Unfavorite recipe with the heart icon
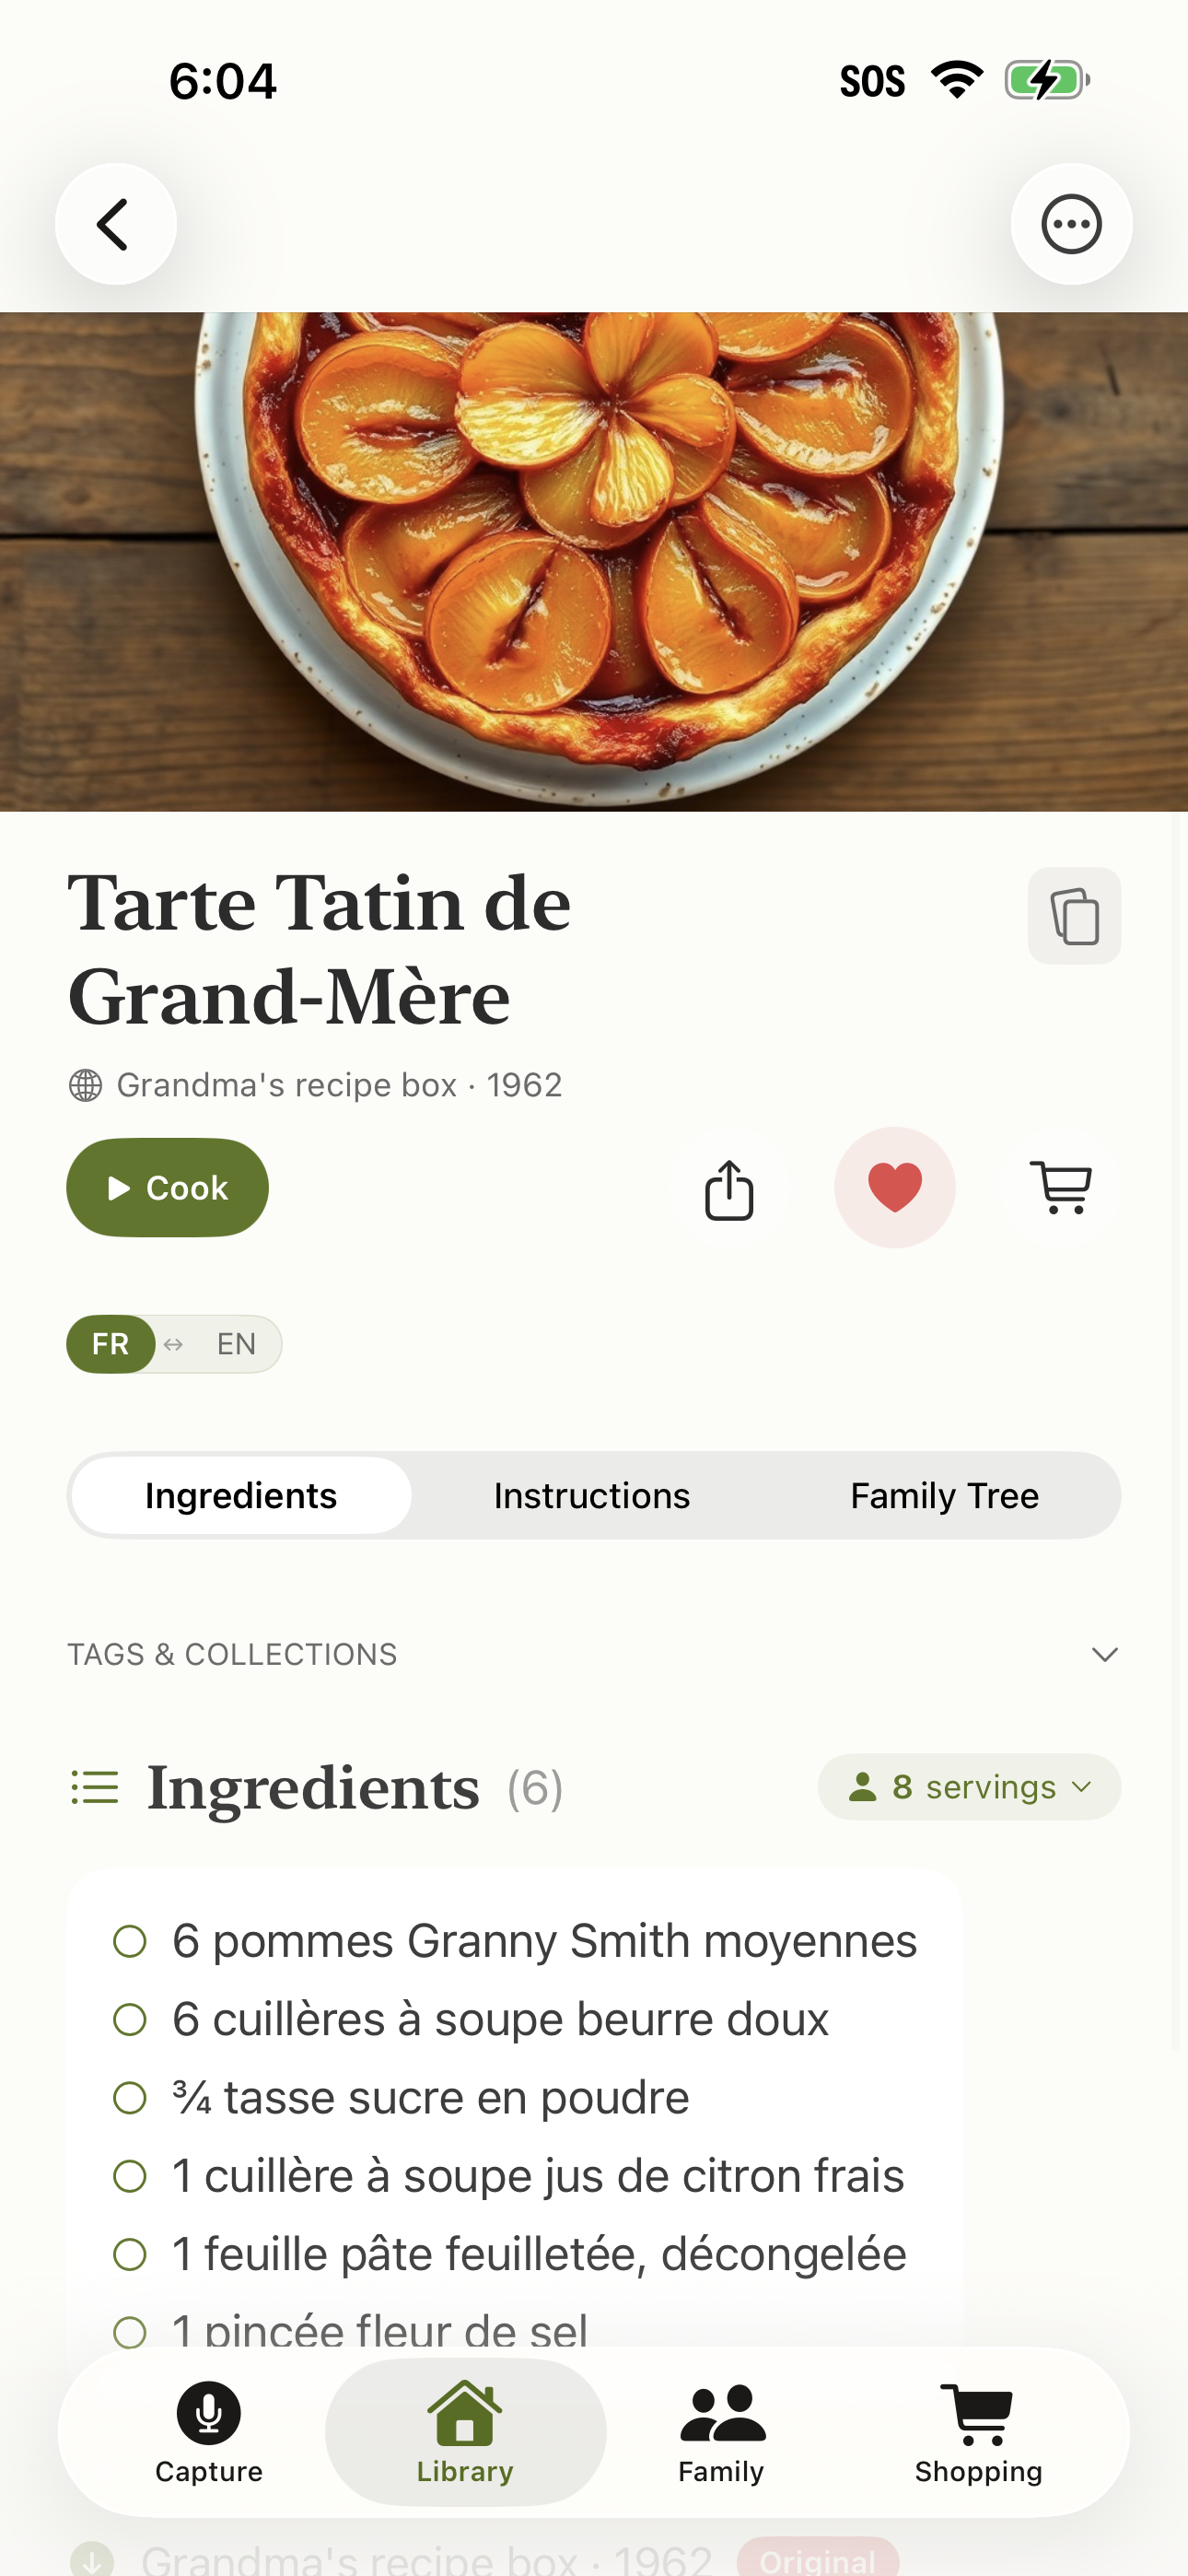The width and height of the screenshot is (1188, 2576). coord(894,1188)
